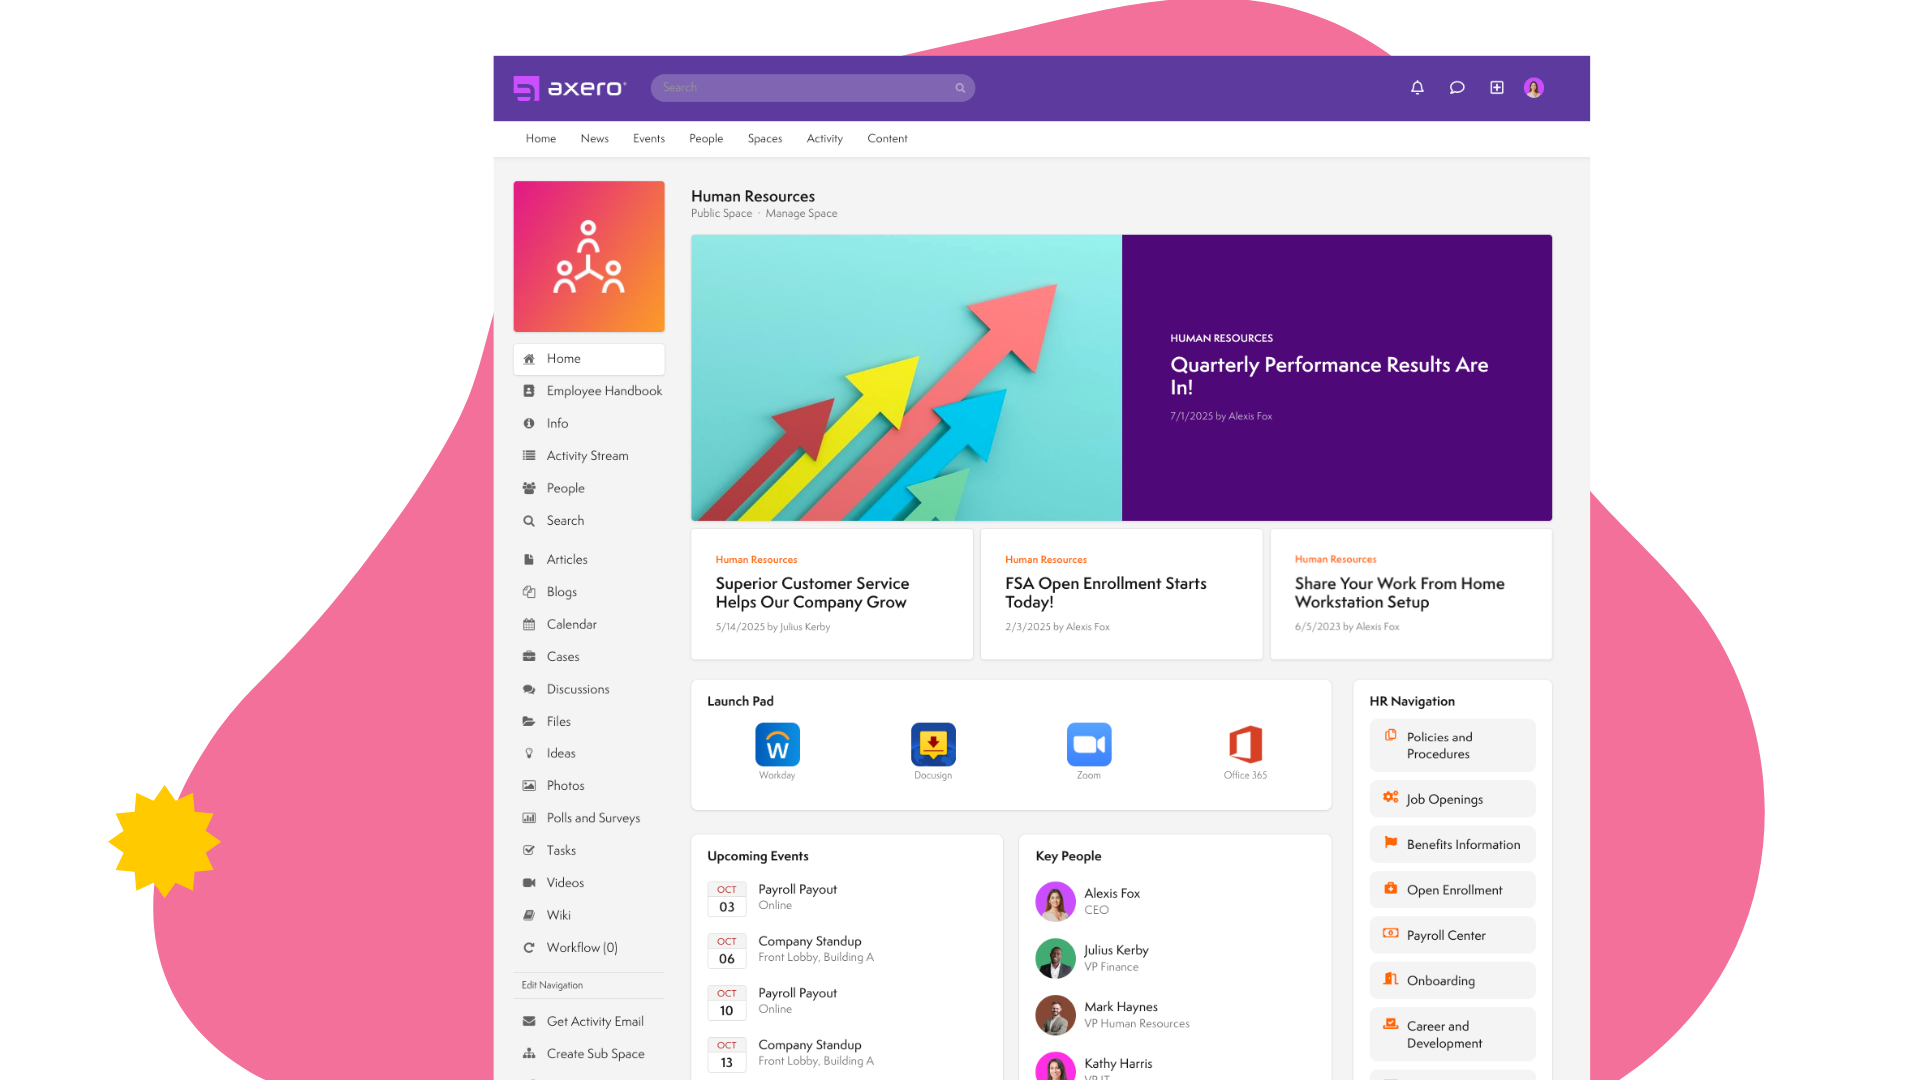The image size is (1920, 1080).
Task: Launch Workday from the Launch Pad
Action: click(x=777, y=744)
